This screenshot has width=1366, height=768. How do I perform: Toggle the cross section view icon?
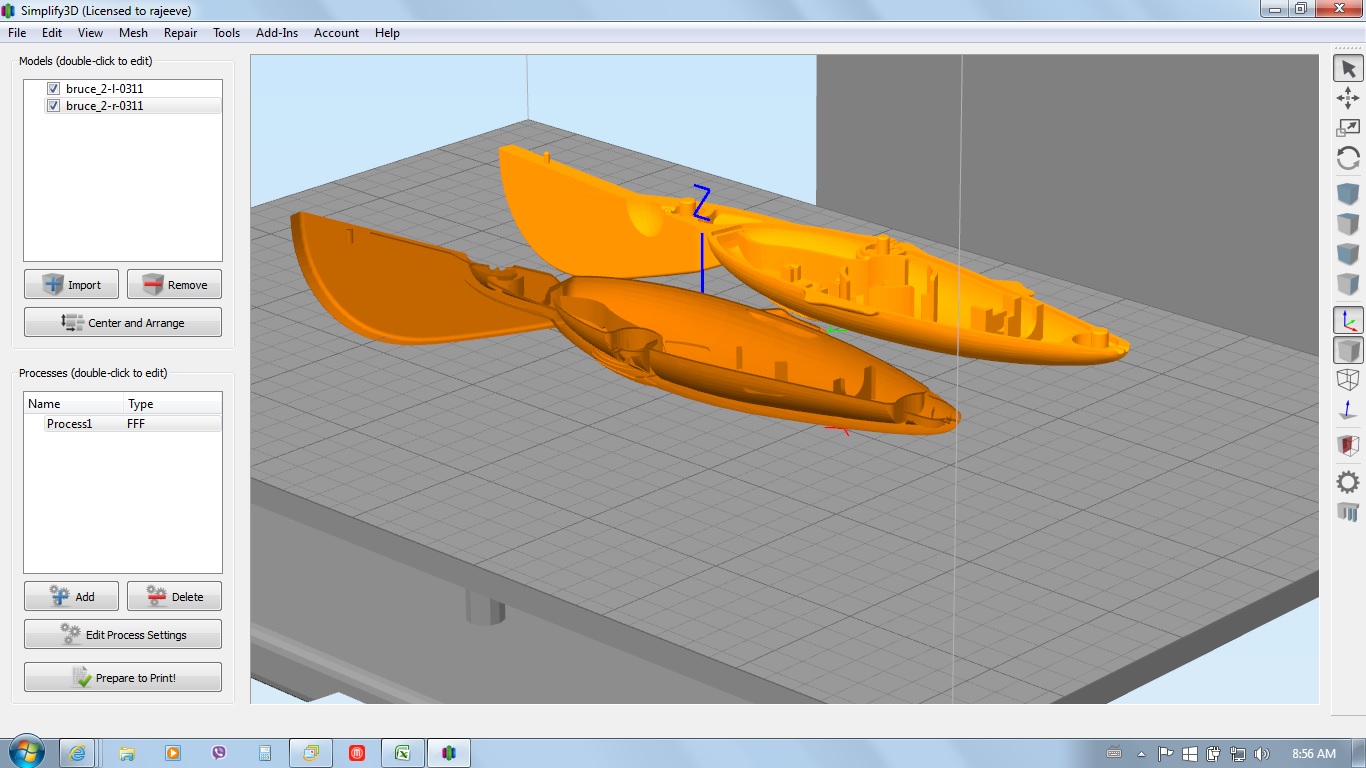(x=1348, y=445)
